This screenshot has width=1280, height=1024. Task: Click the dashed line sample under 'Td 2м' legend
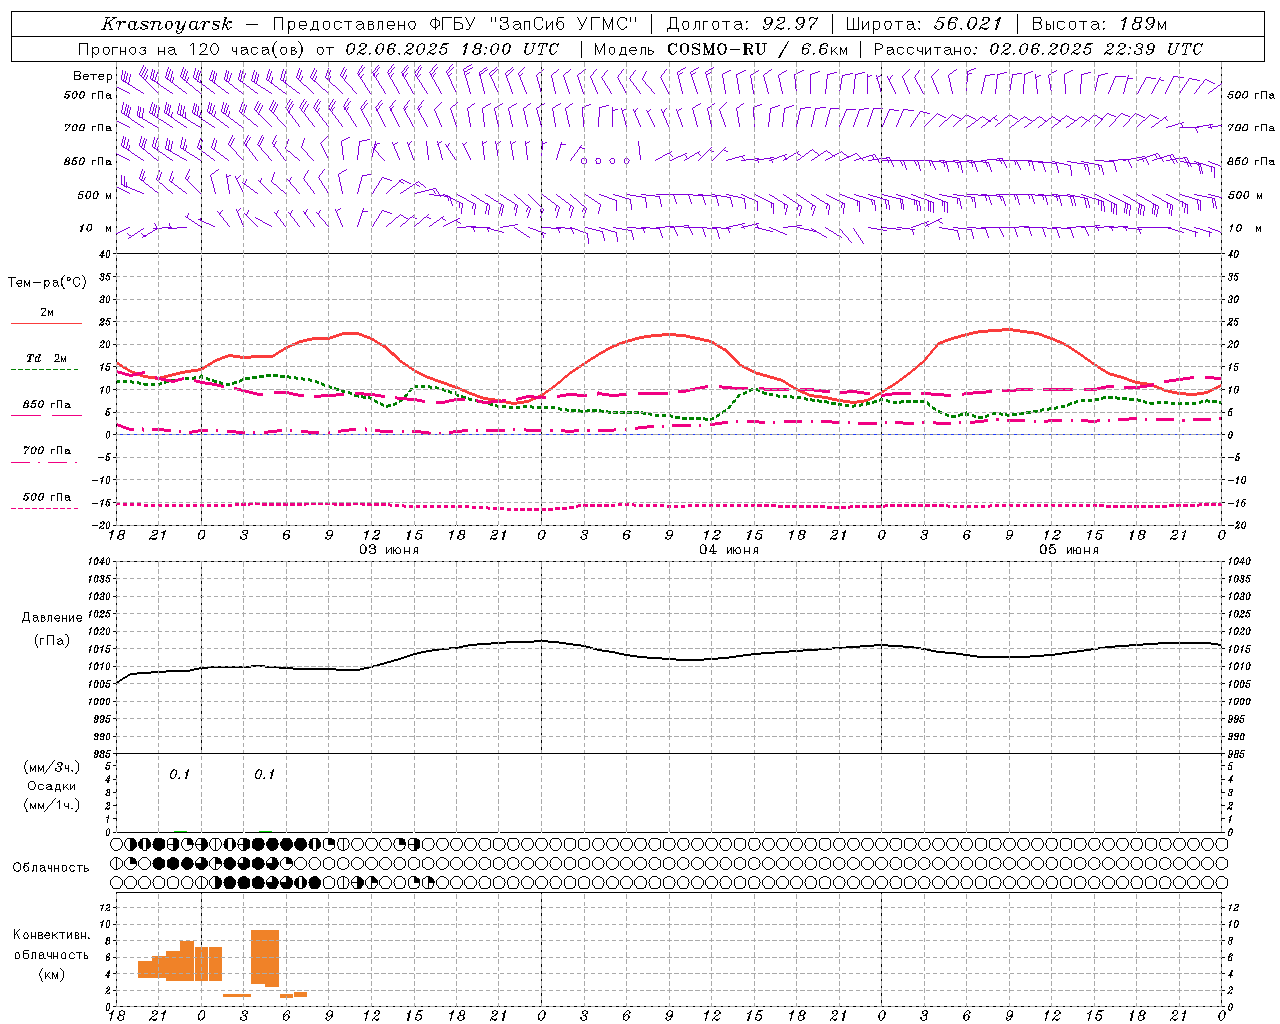click(45, 370)
